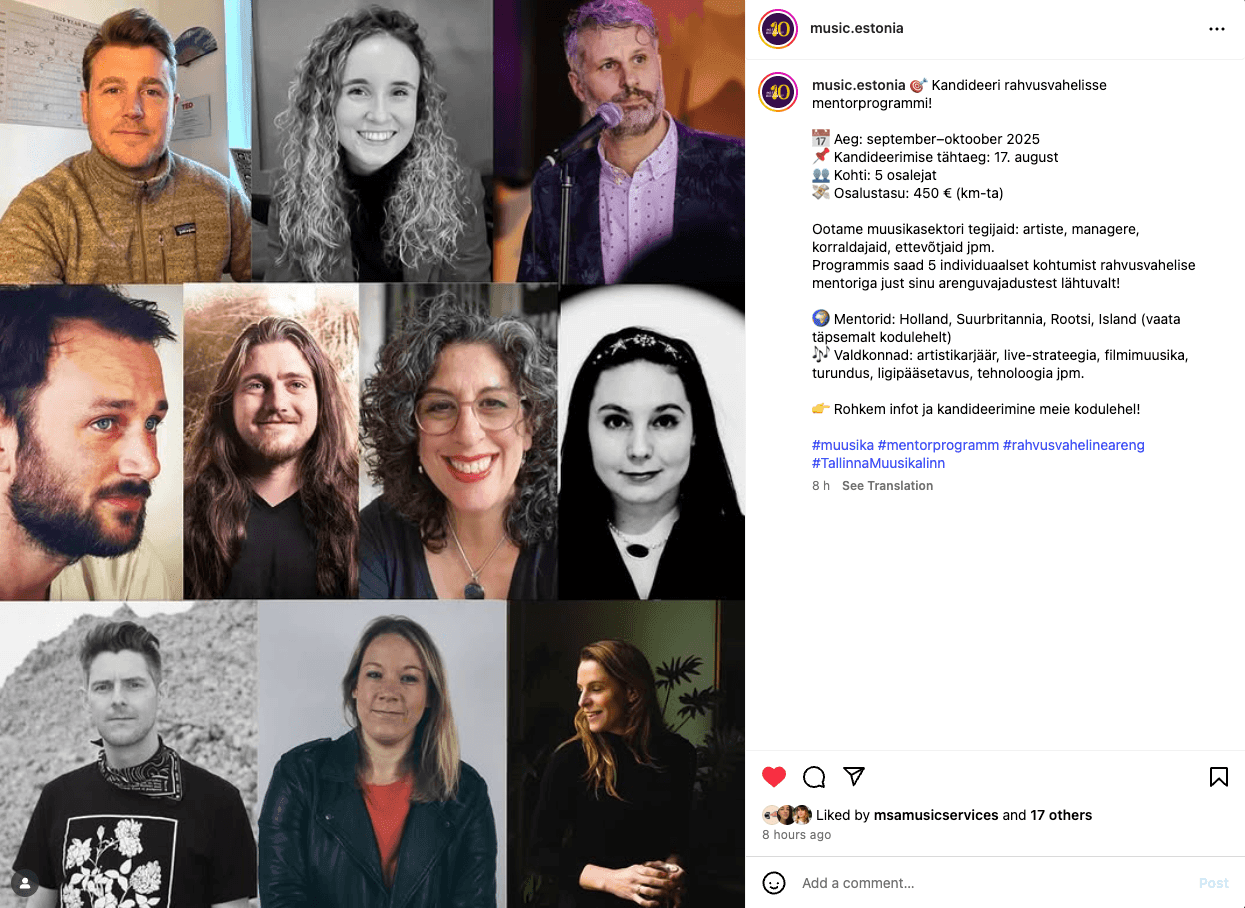
Task: Focus the Add a comment field
Action: click(990, 883)
